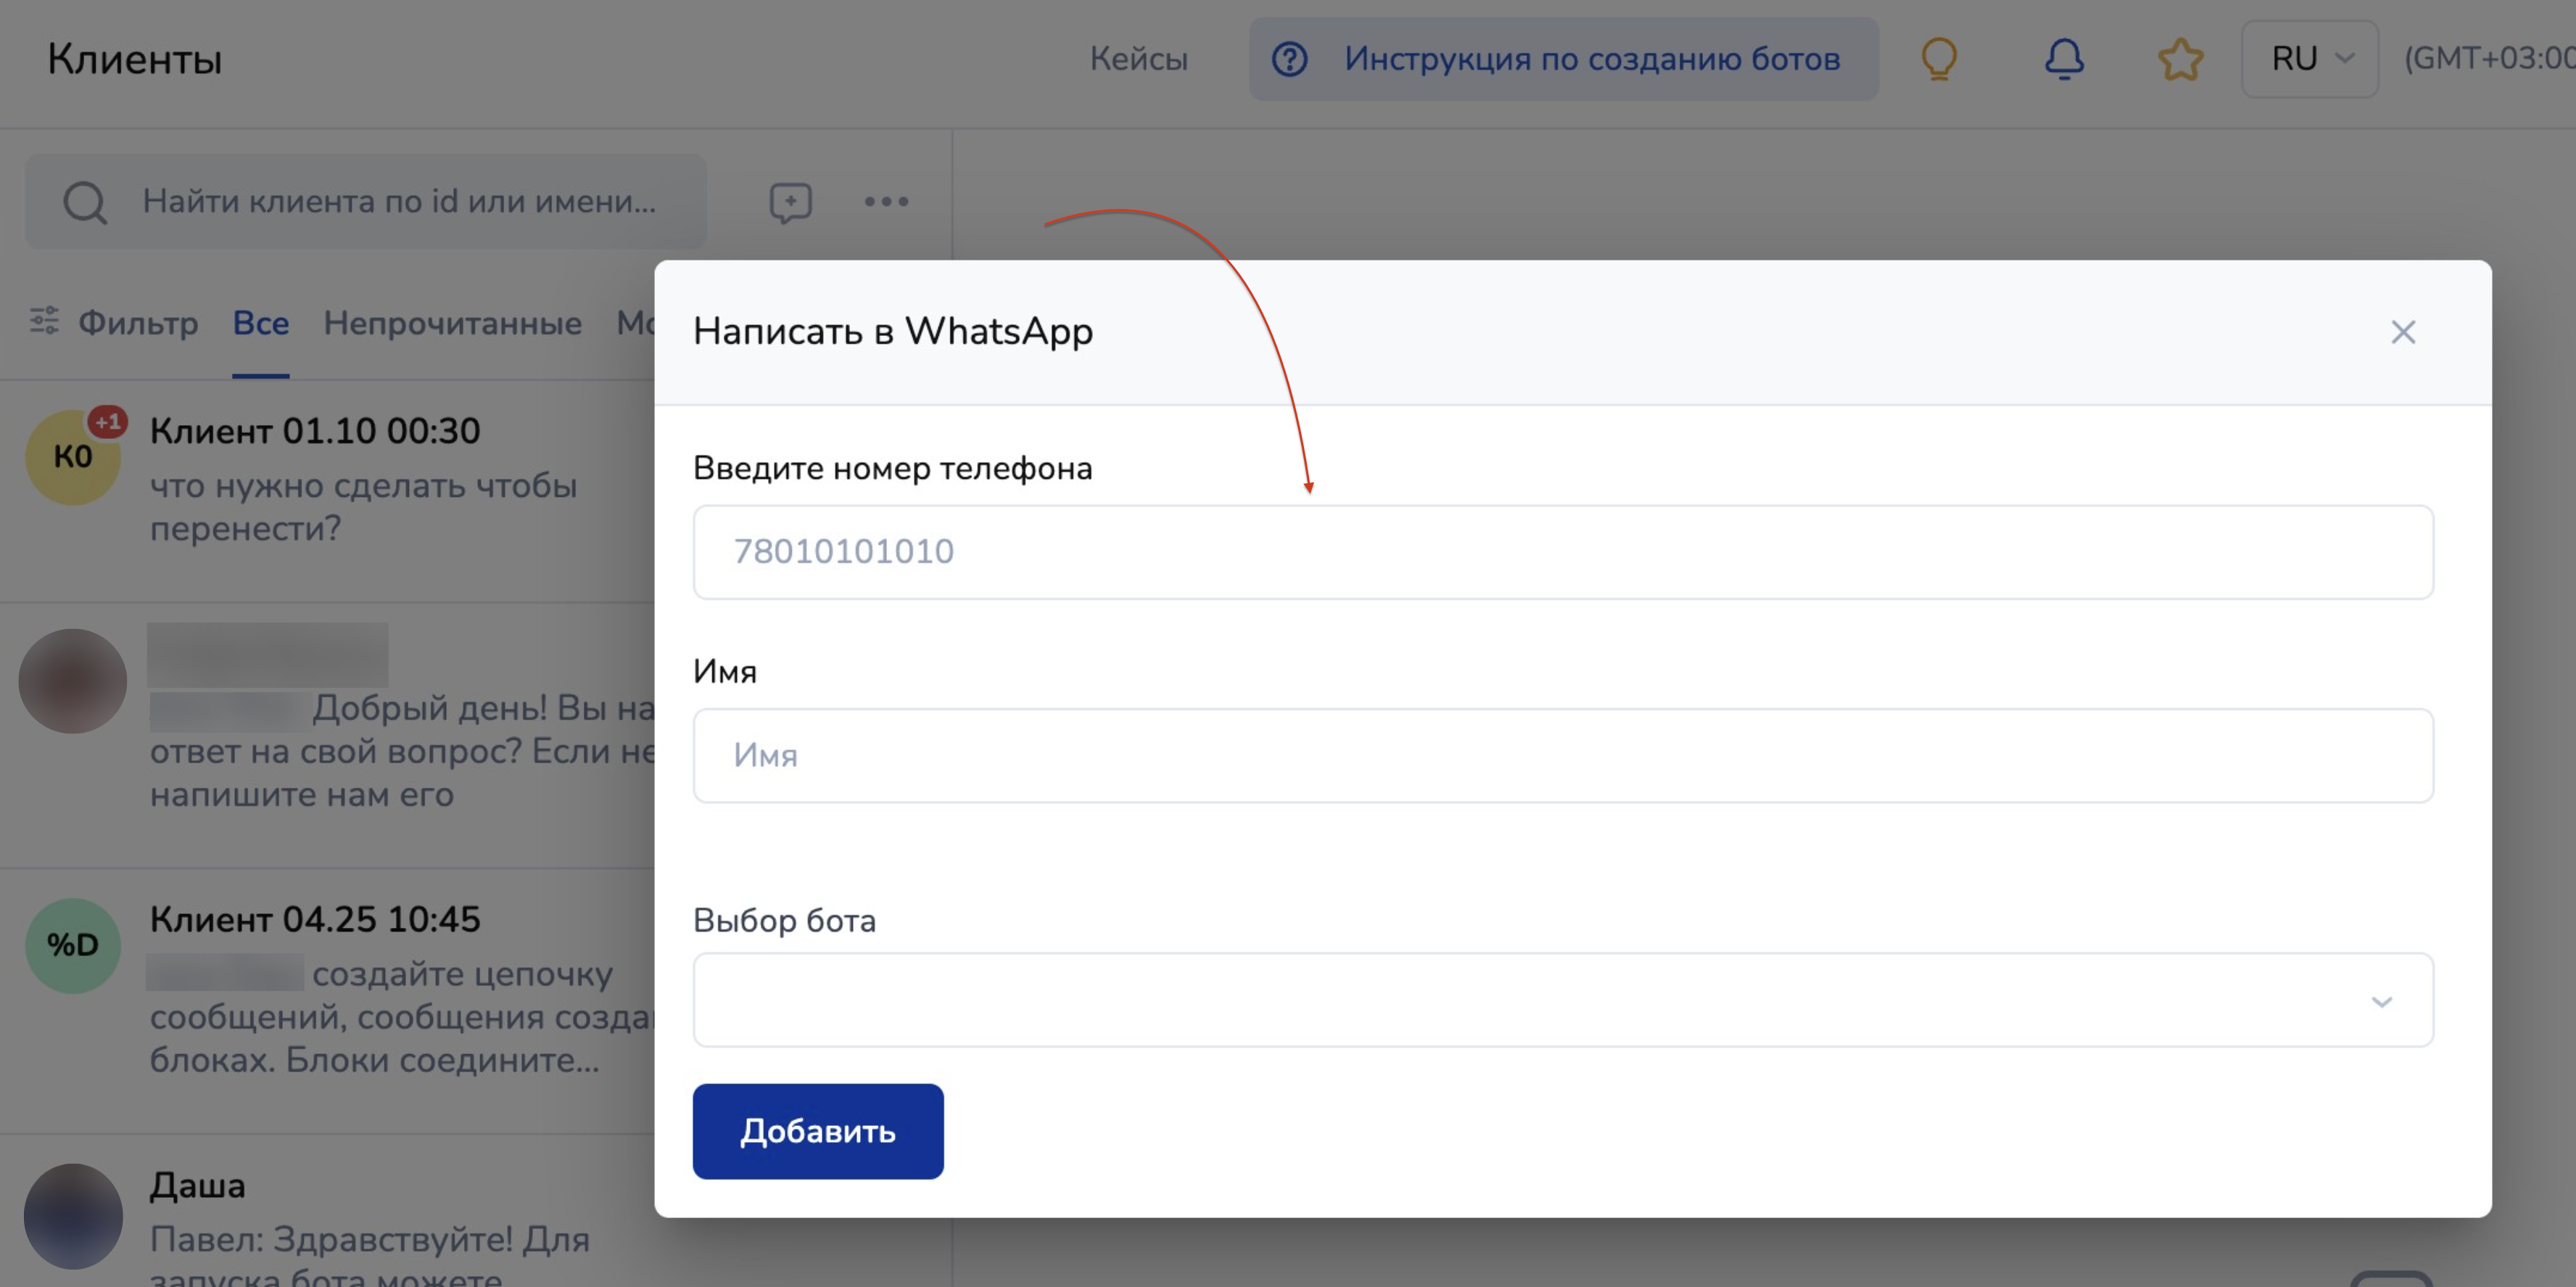2576x1287 pixels.
Task: Click the star favorites icon
Action: (x=2180, y=59)
